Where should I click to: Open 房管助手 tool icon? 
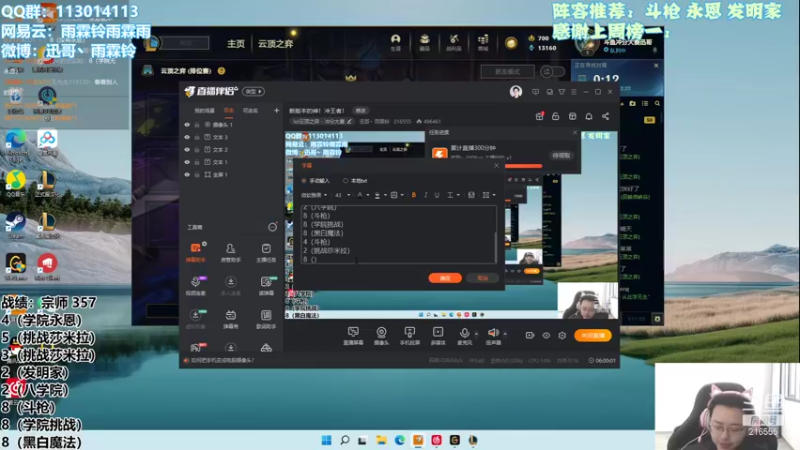(231, 253)
